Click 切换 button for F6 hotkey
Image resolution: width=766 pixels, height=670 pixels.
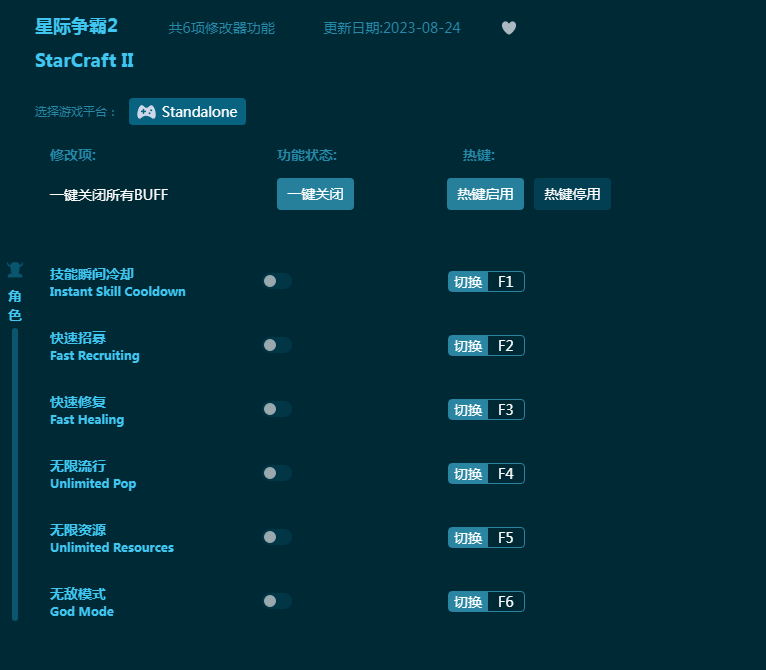468,602
